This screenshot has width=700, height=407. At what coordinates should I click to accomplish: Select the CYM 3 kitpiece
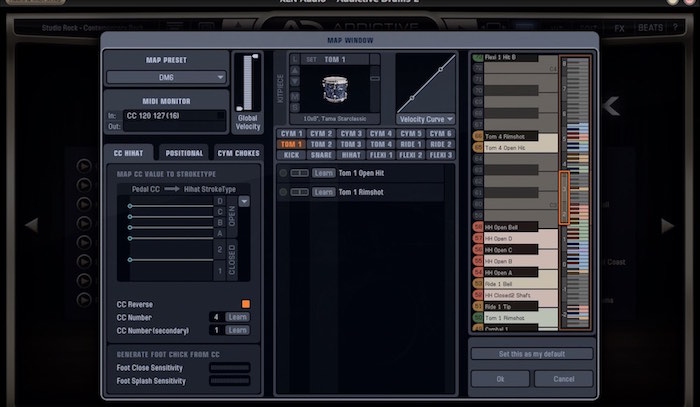351,133
